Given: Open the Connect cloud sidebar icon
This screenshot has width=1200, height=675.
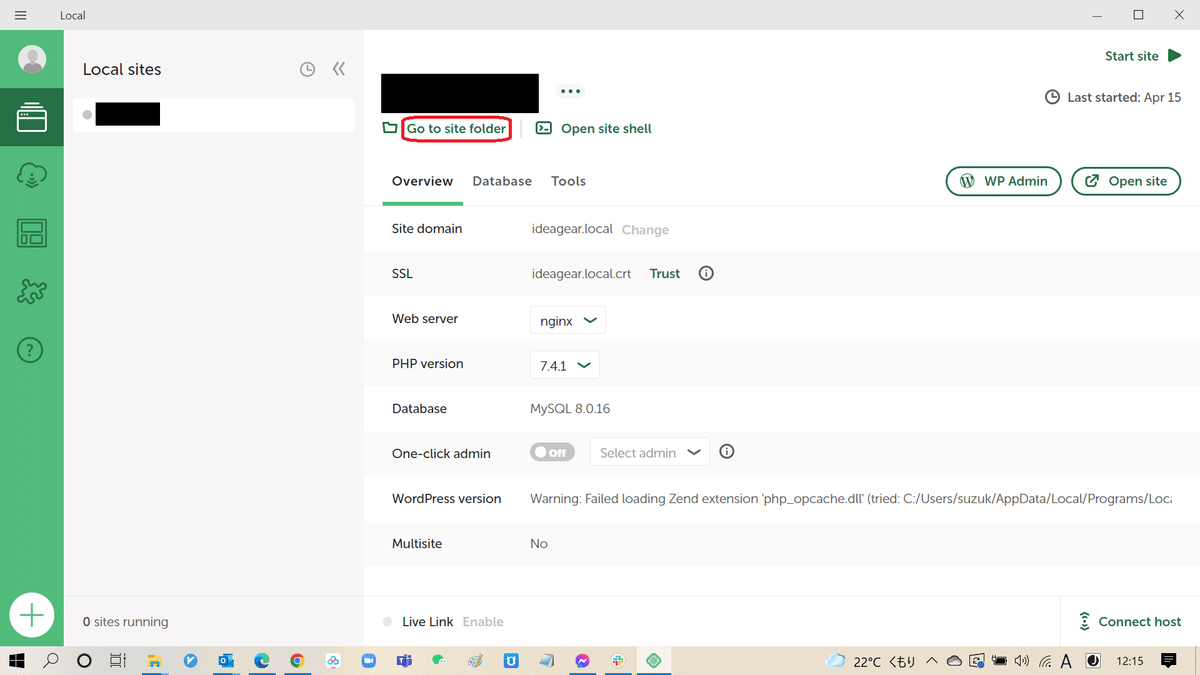Looking at the screenshot, I should [32, 177].
